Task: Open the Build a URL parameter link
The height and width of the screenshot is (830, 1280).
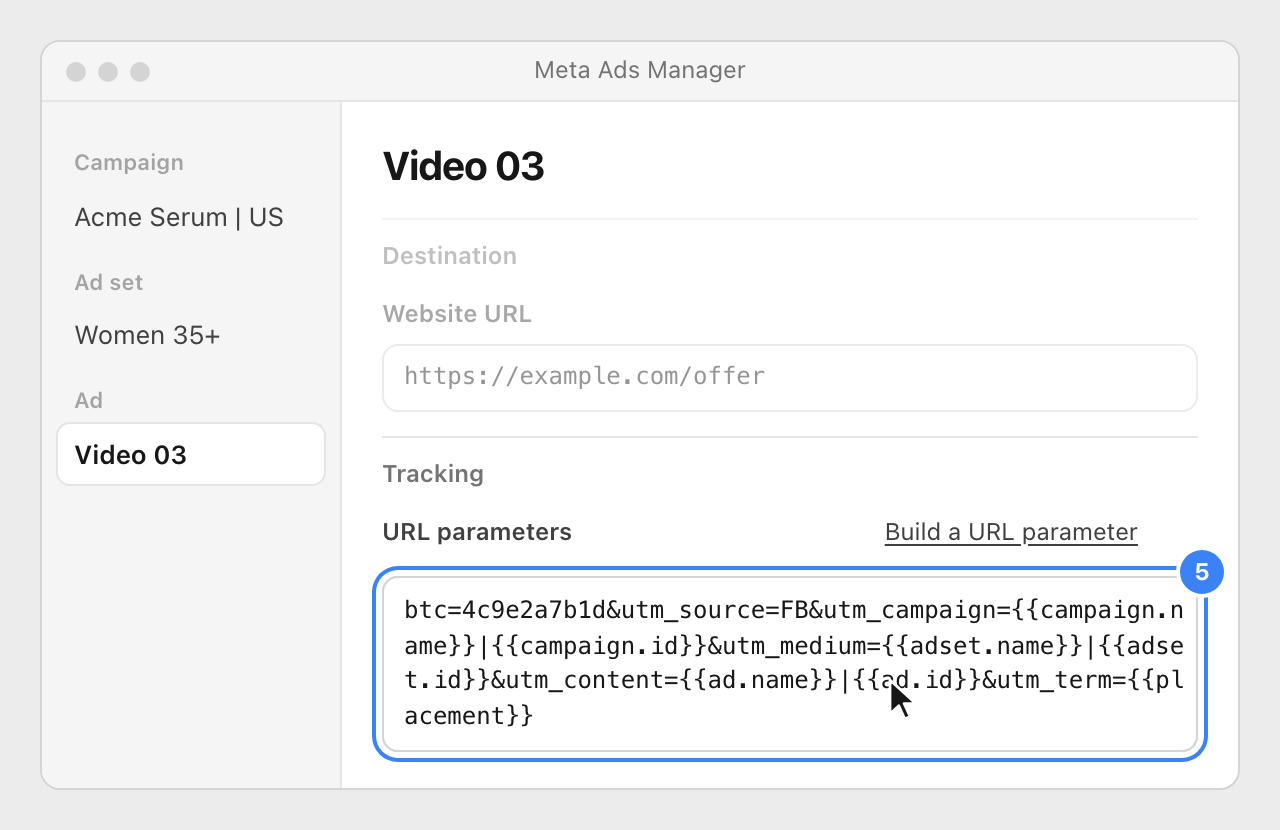Action: 1011,532
